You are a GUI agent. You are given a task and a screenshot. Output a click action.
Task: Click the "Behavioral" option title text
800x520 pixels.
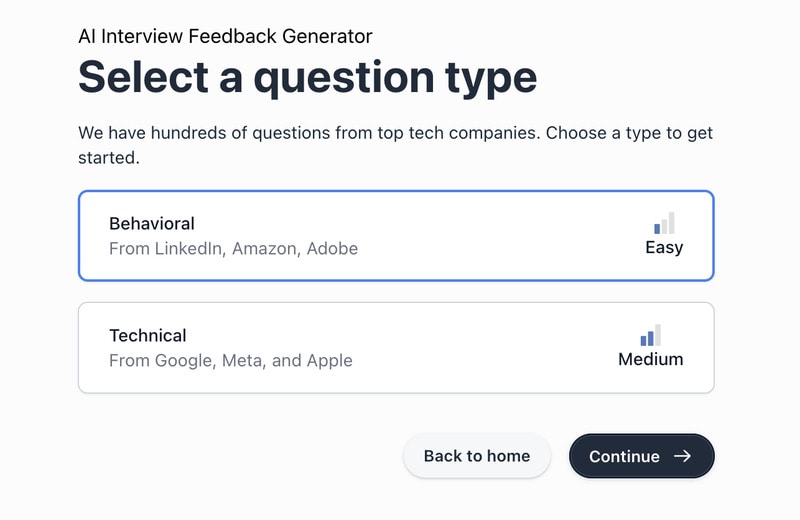(152, 224)
